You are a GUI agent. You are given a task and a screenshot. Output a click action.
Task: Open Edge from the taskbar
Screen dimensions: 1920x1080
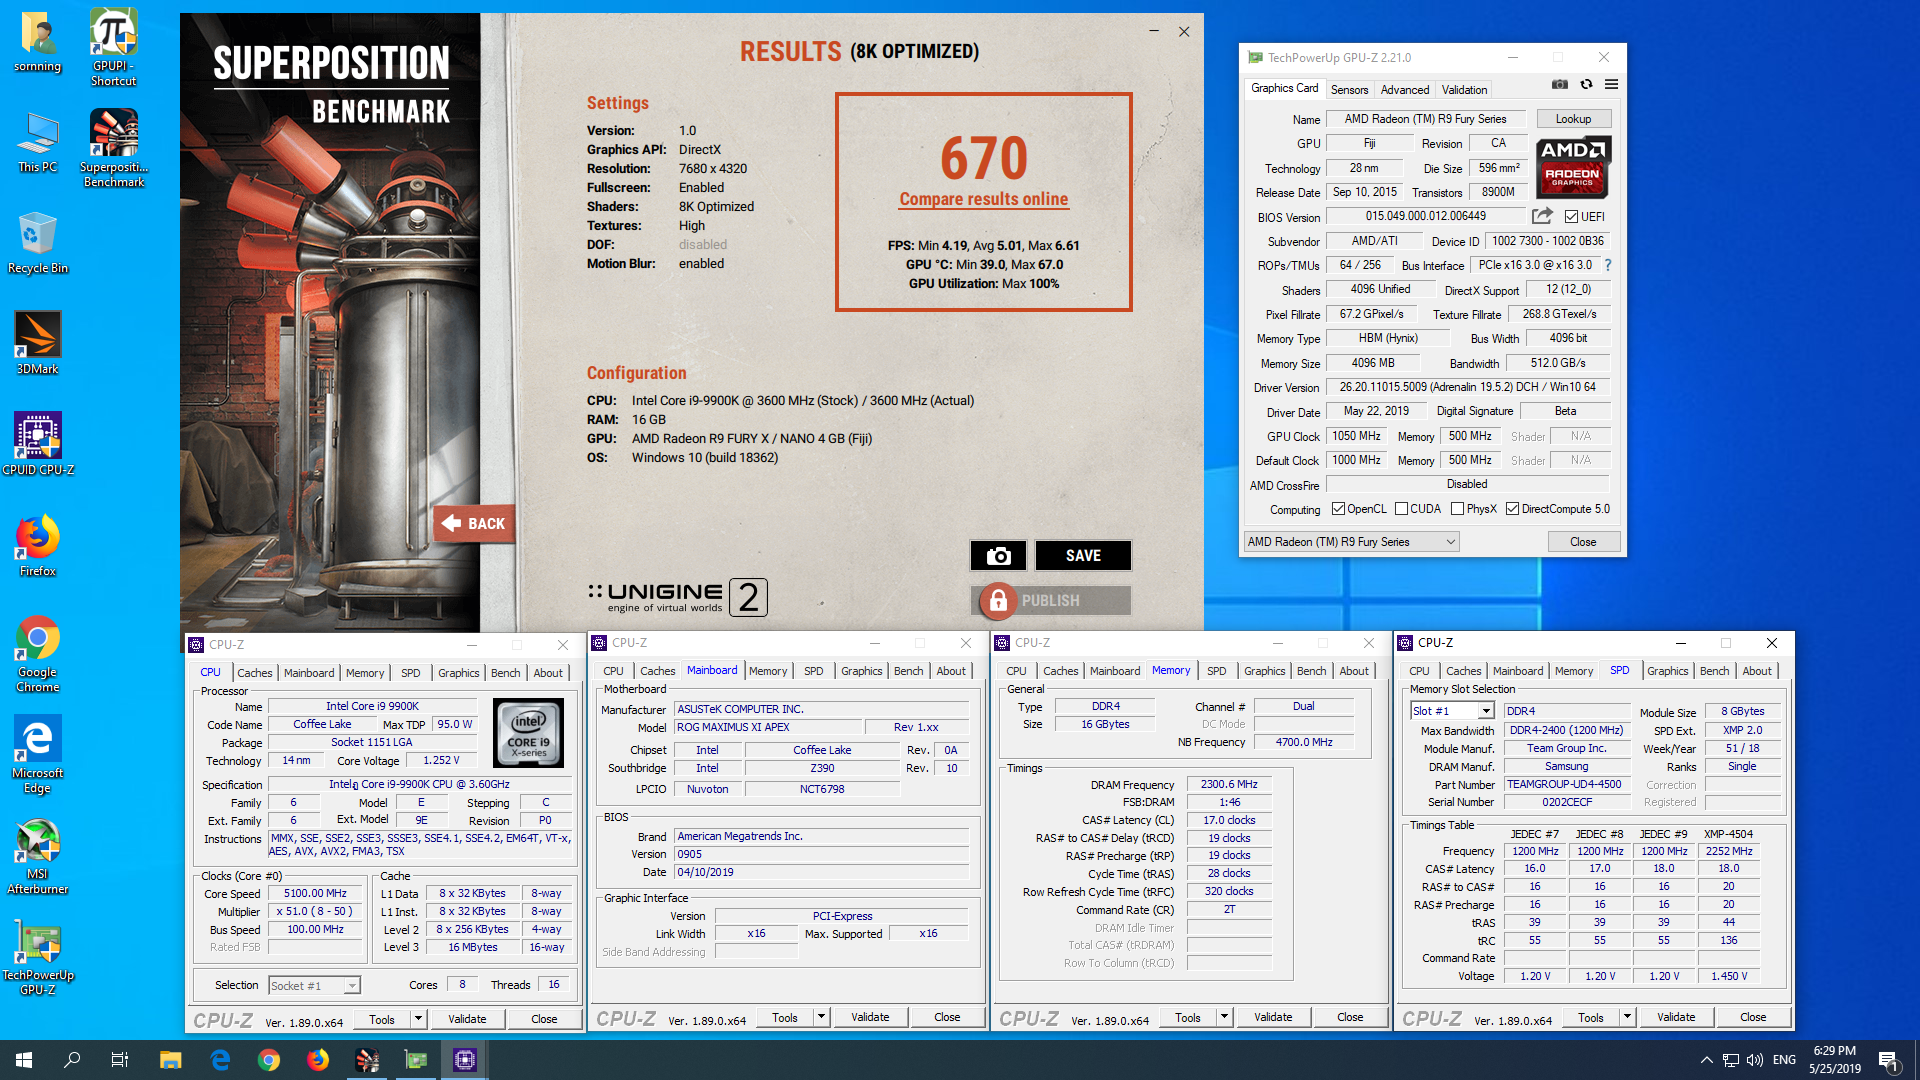click(220, 1060)
